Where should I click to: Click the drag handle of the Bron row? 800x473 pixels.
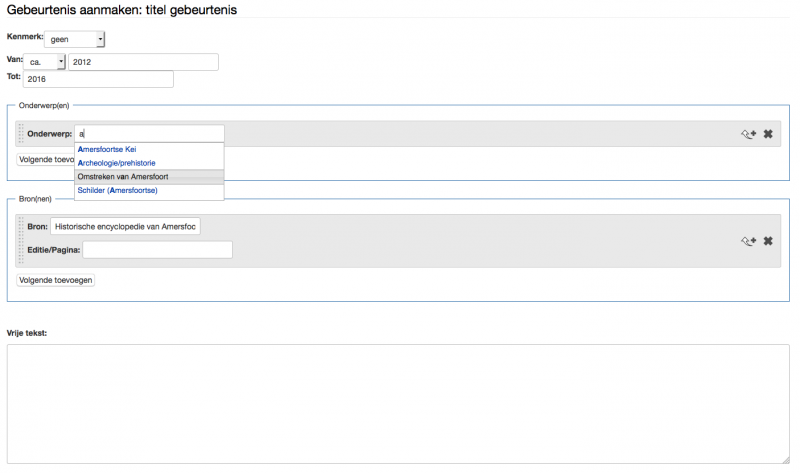[x=21, y=241]
